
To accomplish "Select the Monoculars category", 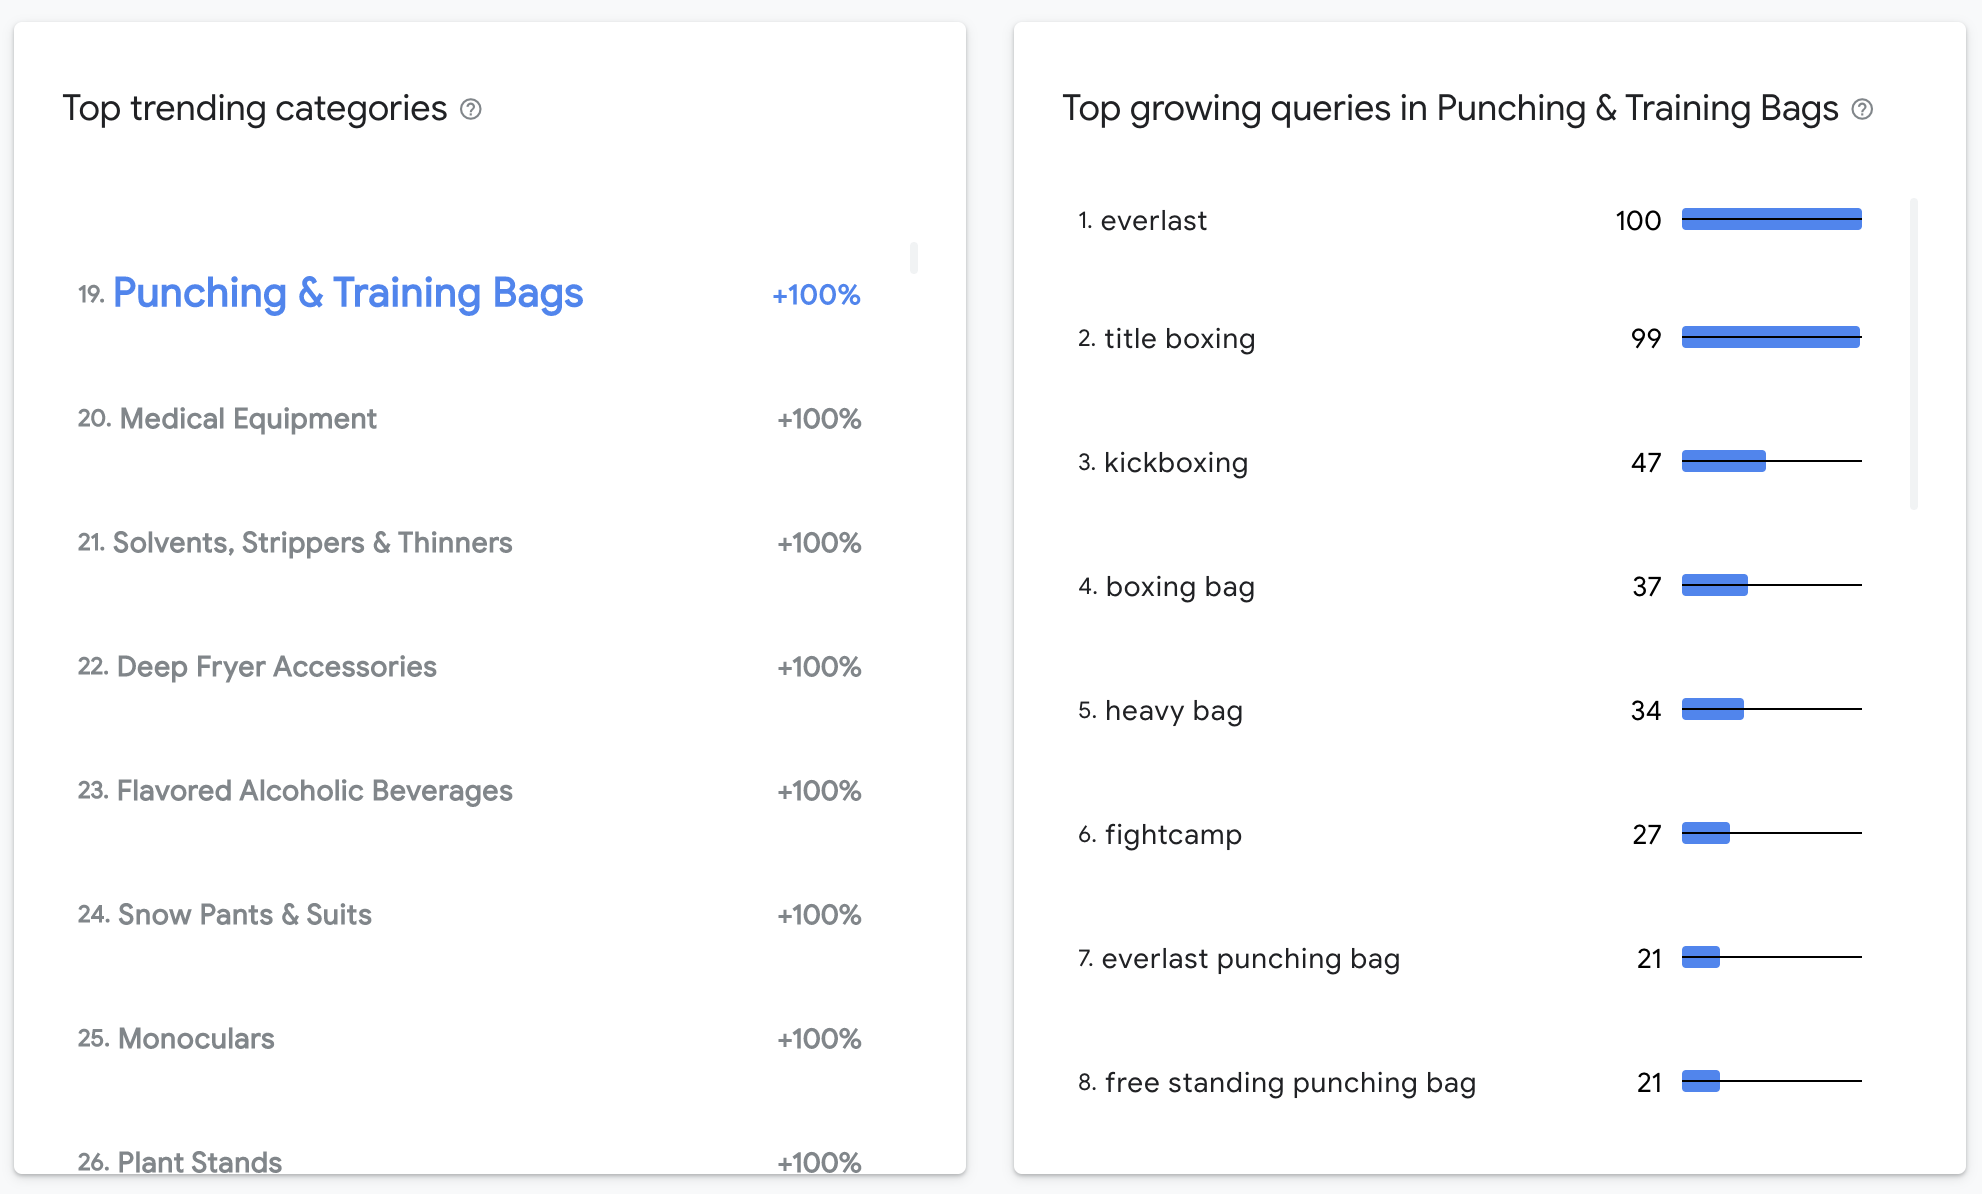I will [x=194, y=1038].
